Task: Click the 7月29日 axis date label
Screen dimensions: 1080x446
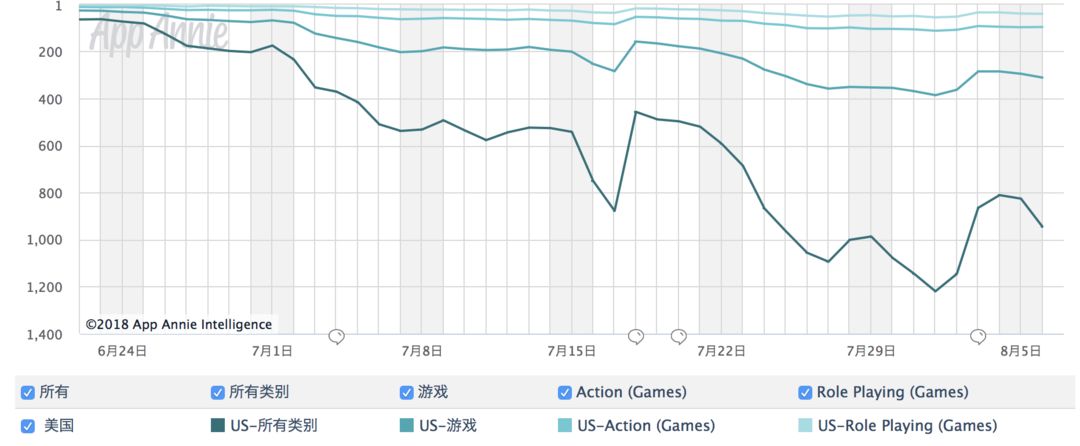Action: click(871, 352)
